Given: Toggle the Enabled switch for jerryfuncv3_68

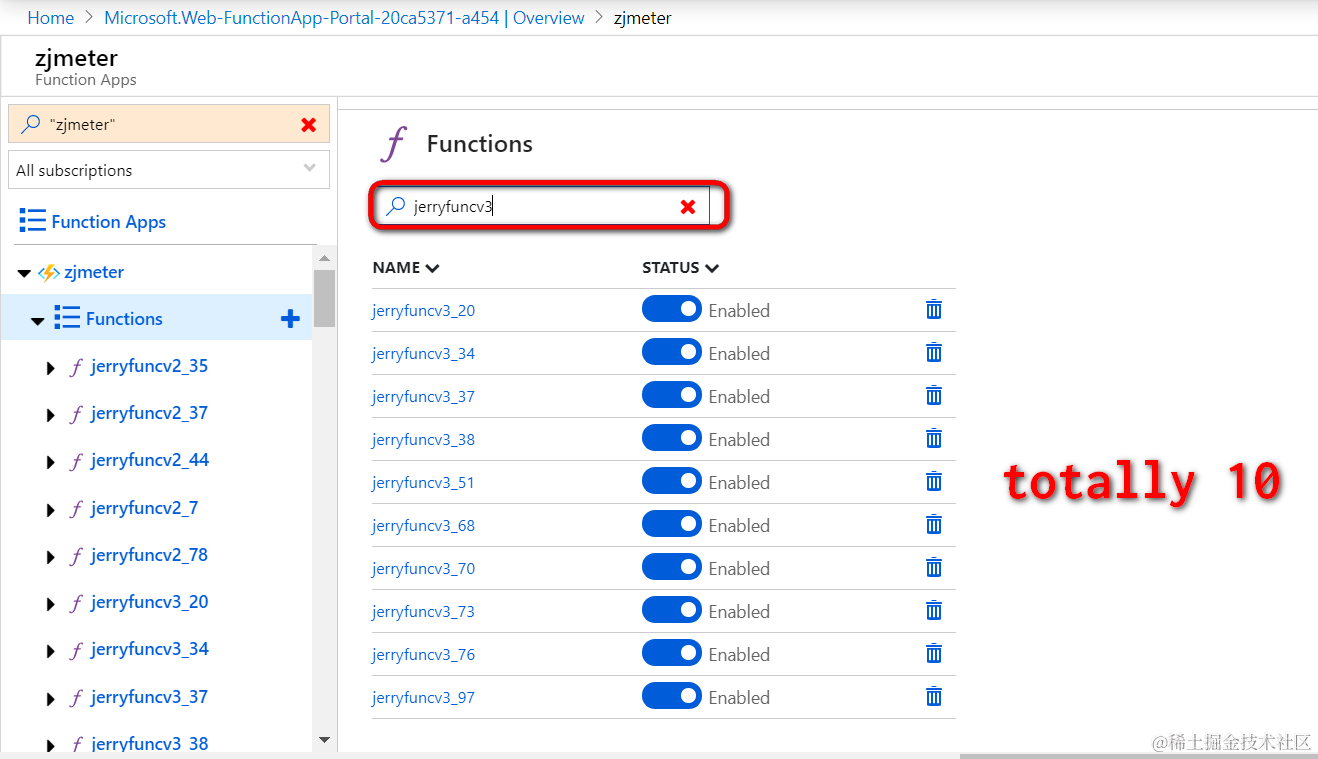Looking at the screenshot, I should (672, 525).
